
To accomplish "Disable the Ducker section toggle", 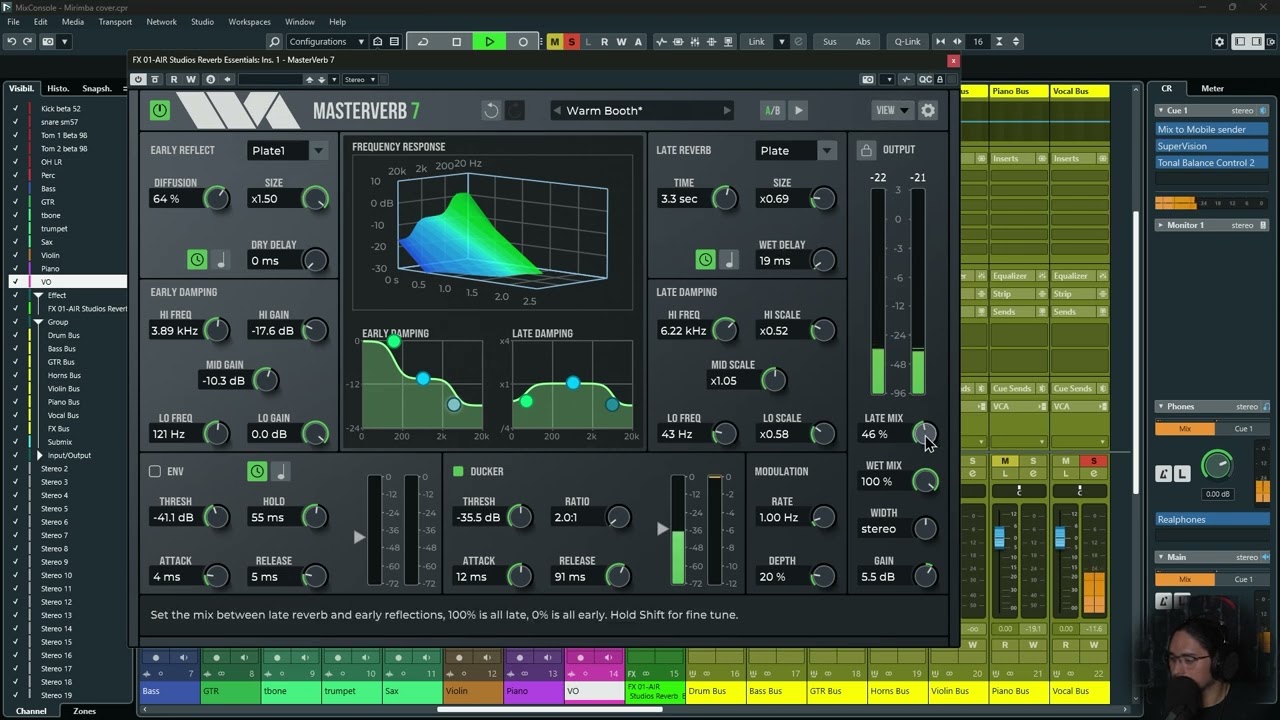I will point(458,471).
